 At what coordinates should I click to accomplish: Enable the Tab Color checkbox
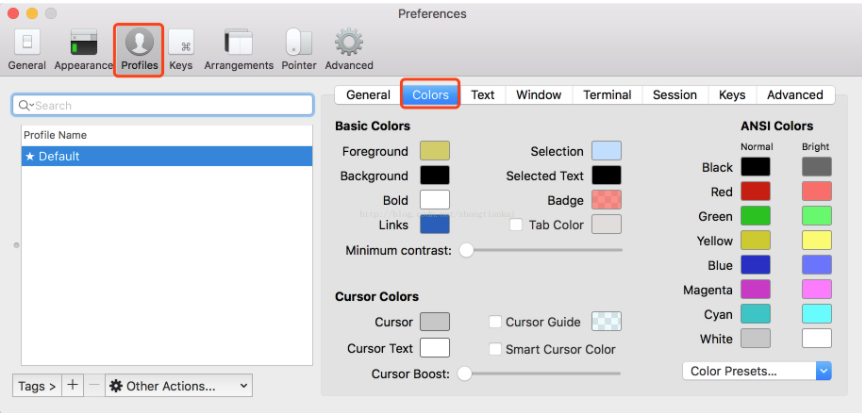516,225
